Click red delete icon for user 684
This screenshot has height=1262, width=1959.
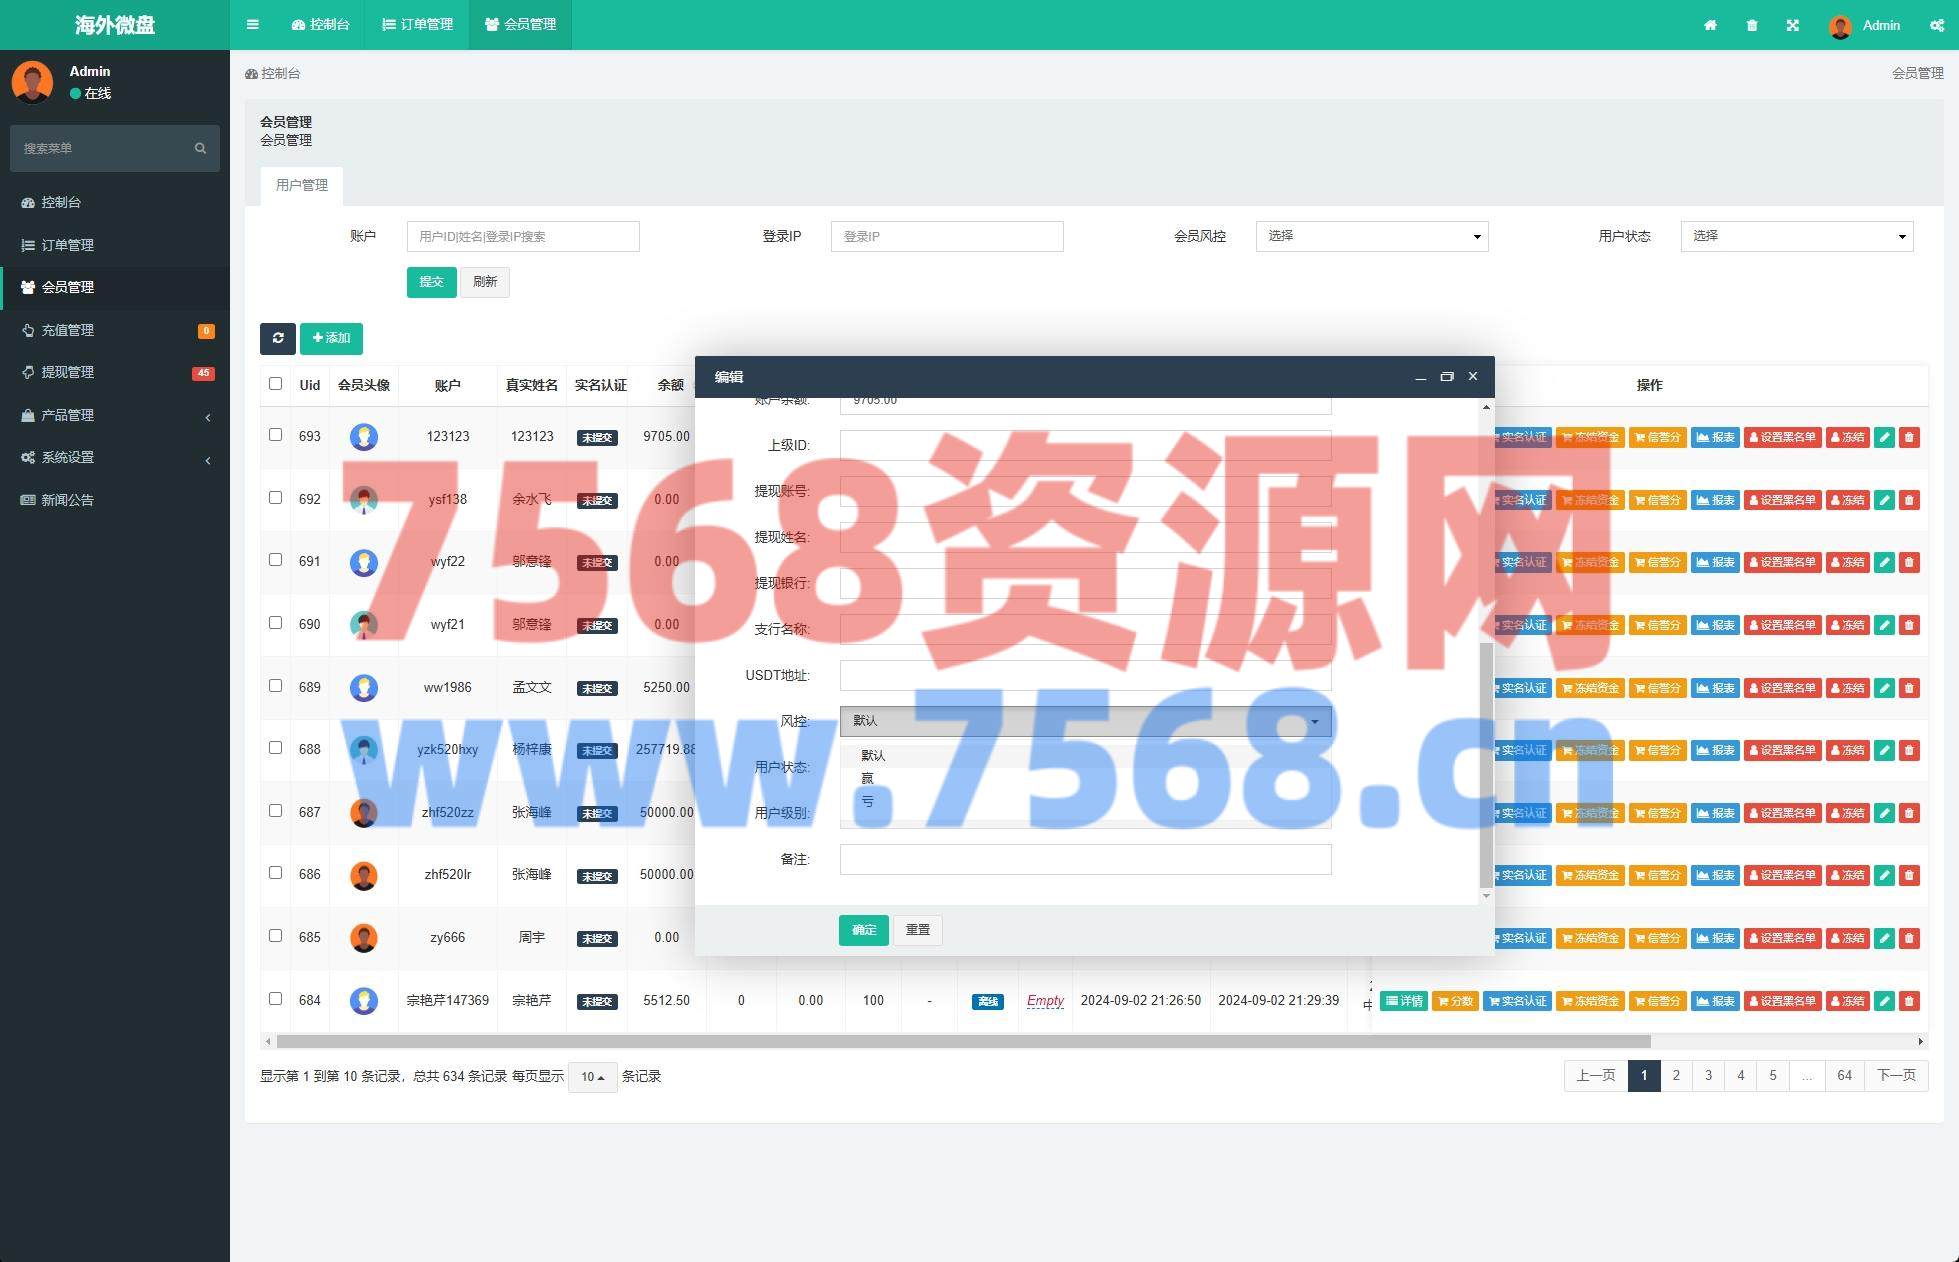[1909, 1001]
